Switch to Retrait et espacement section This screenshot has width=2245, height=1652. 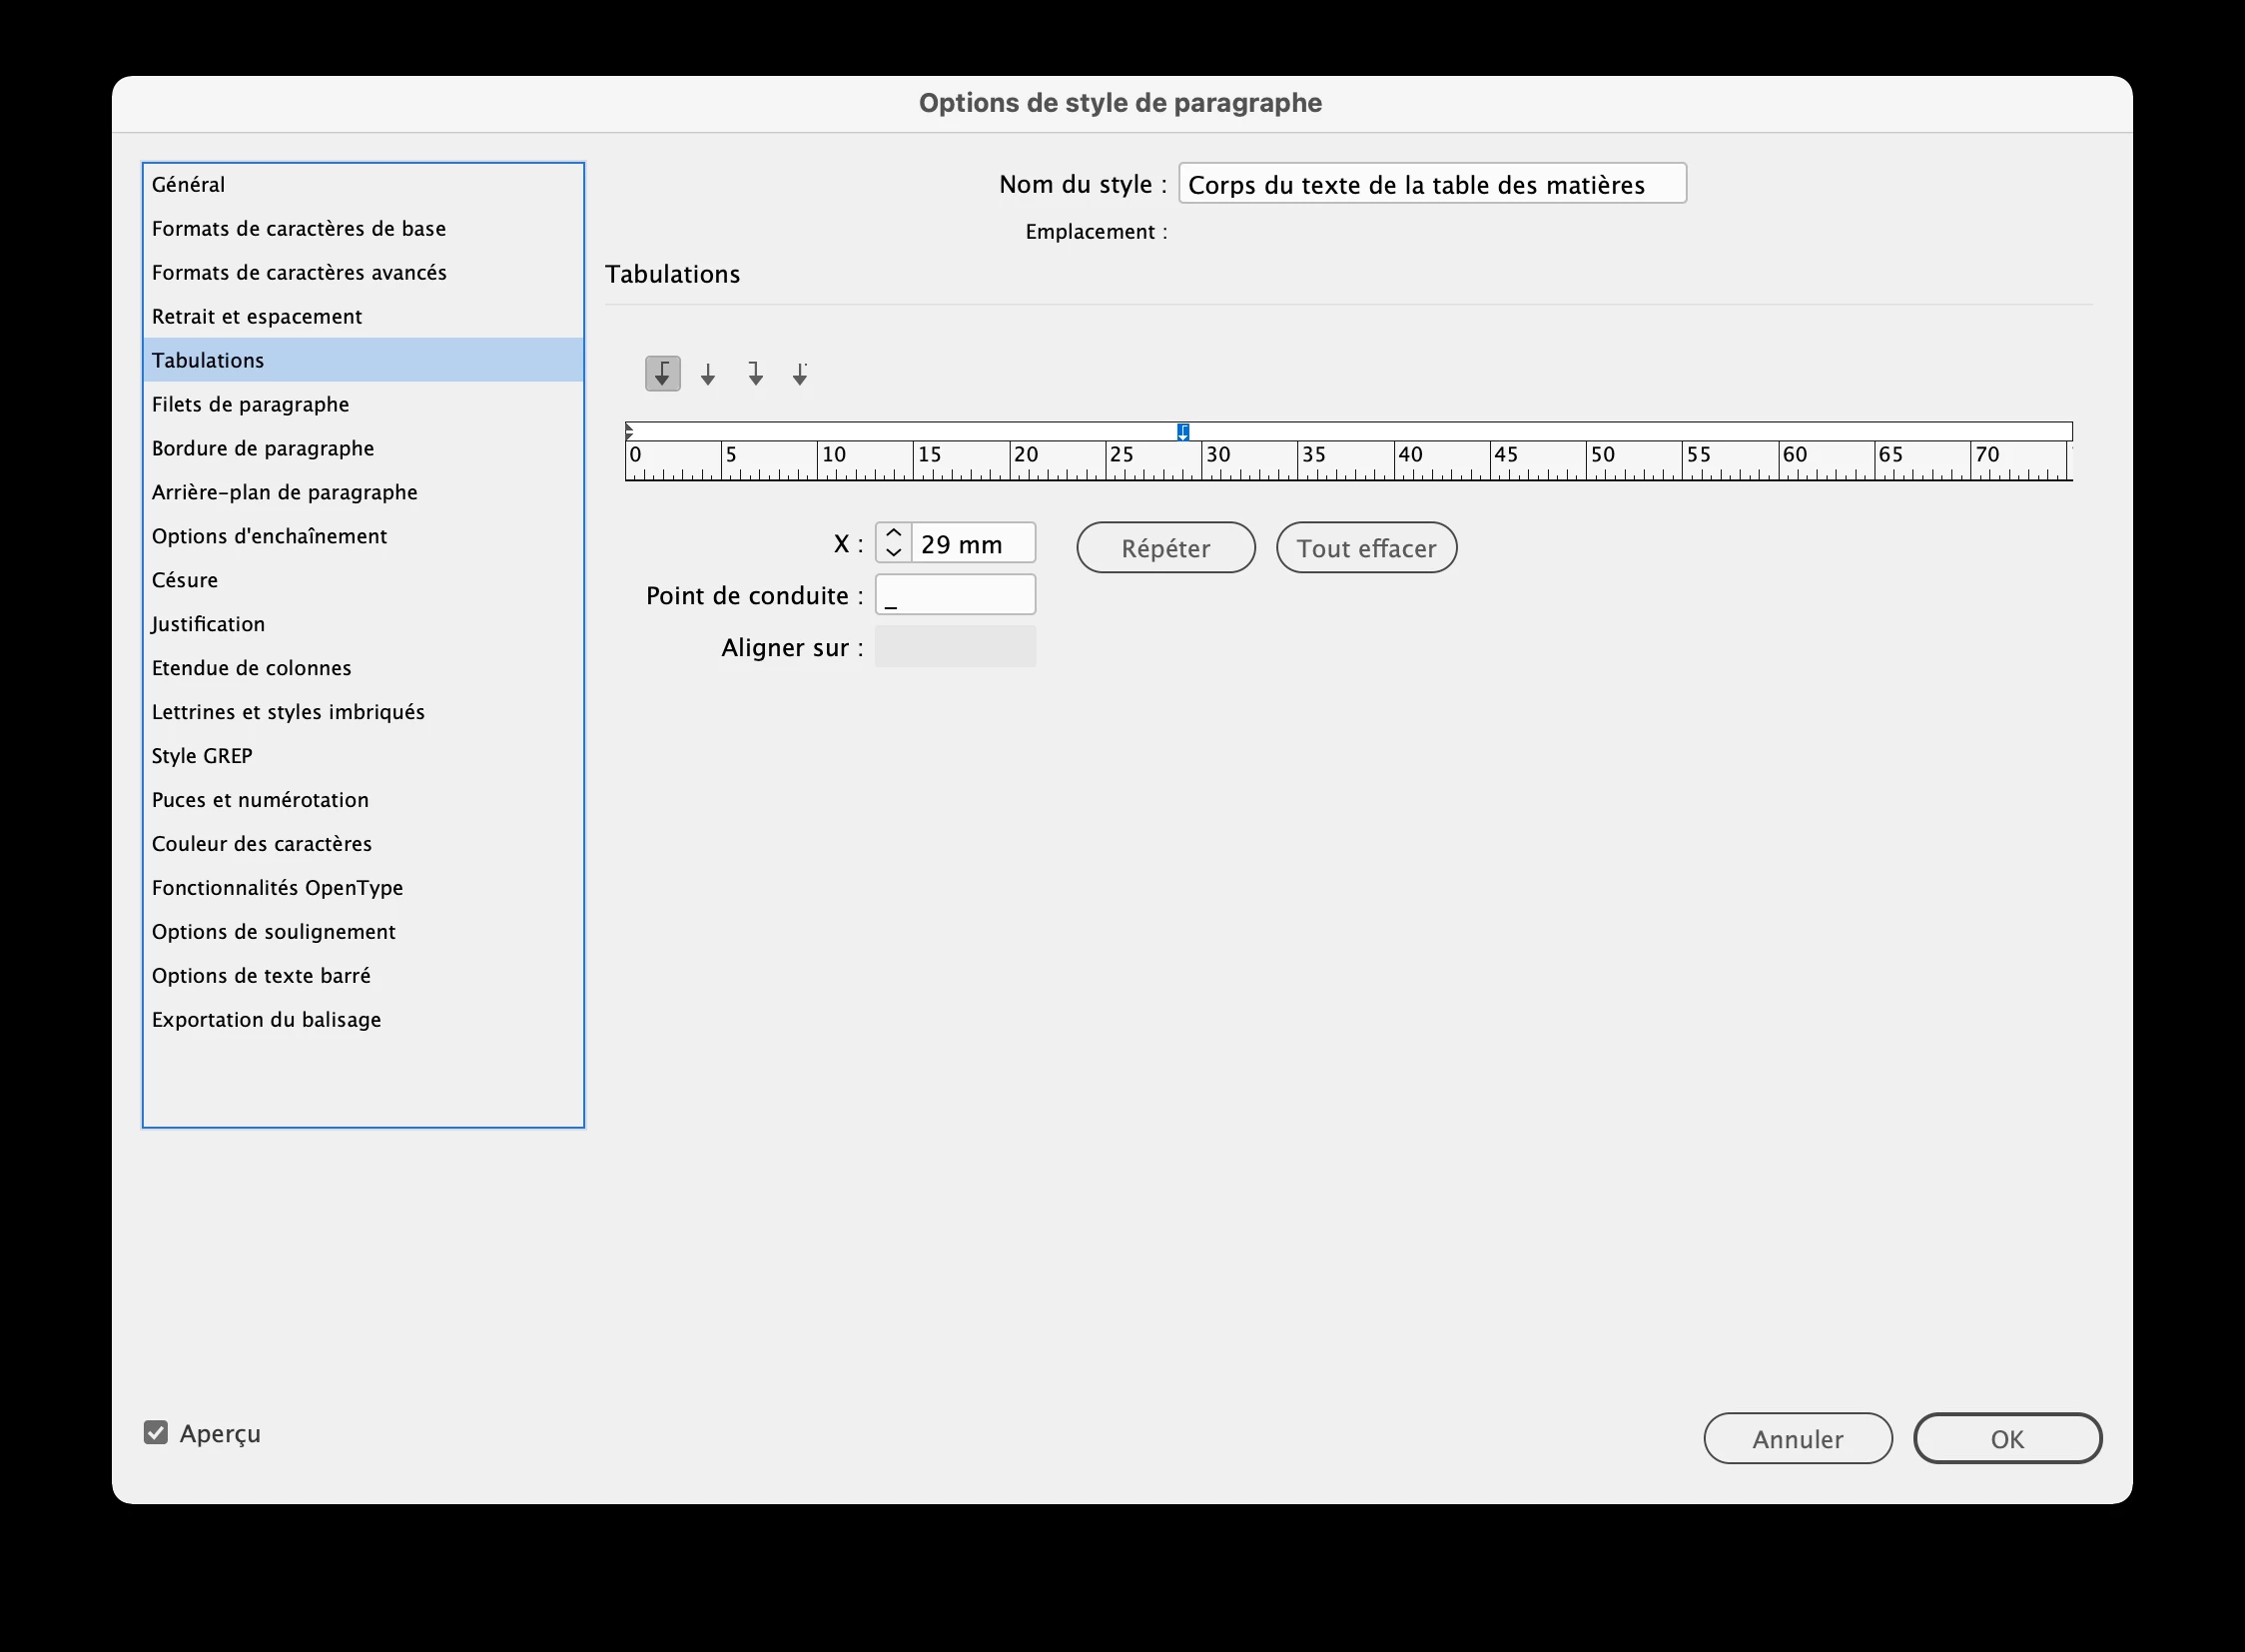[256, 316]
